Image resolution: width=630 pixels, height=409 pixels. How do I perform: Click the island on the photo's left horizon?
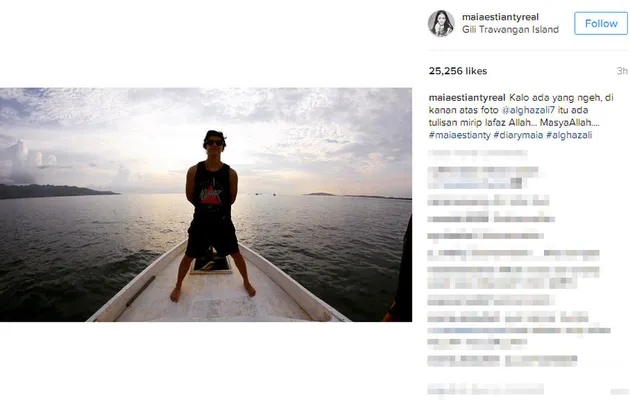coord(56,191)
